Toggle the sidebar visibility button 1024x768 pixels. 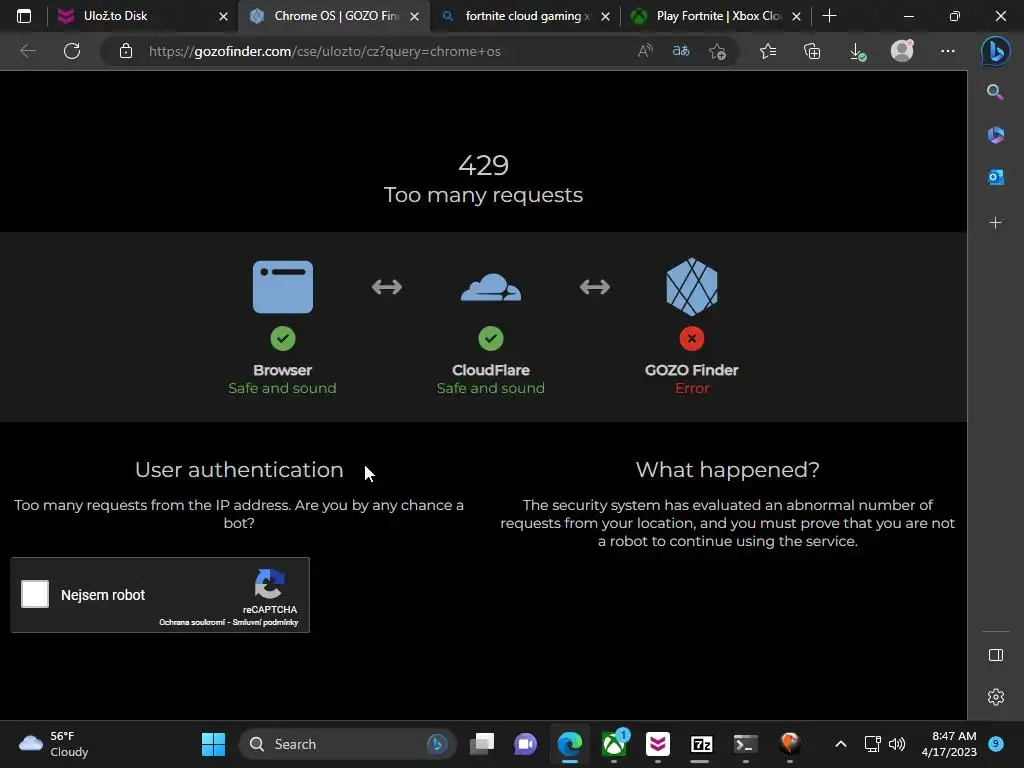[x=995, y=655]
